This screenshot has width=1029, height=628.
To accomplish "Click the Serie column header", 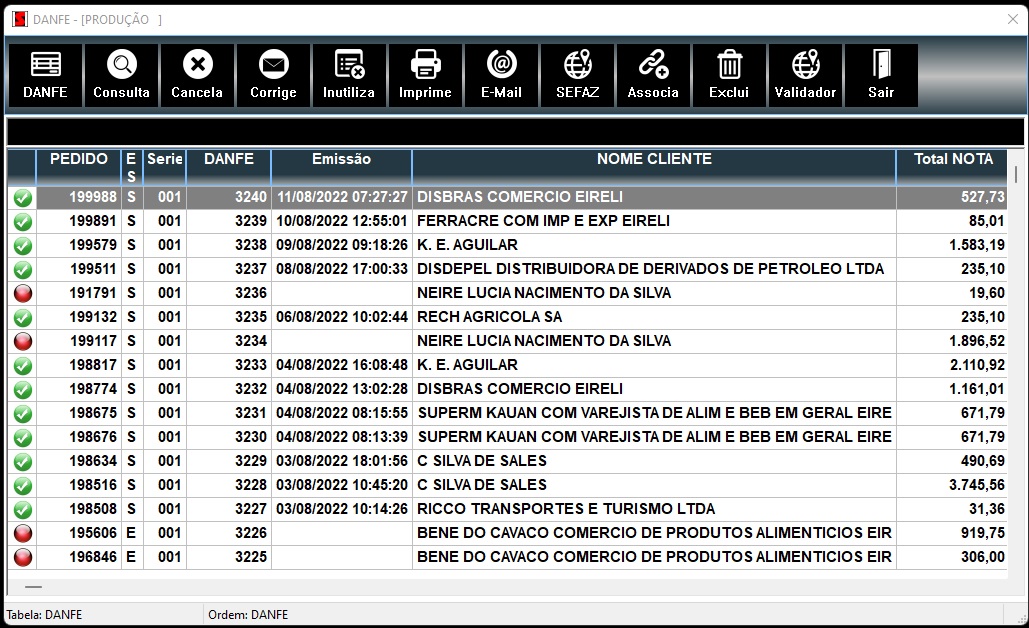I will click(165, 167).
